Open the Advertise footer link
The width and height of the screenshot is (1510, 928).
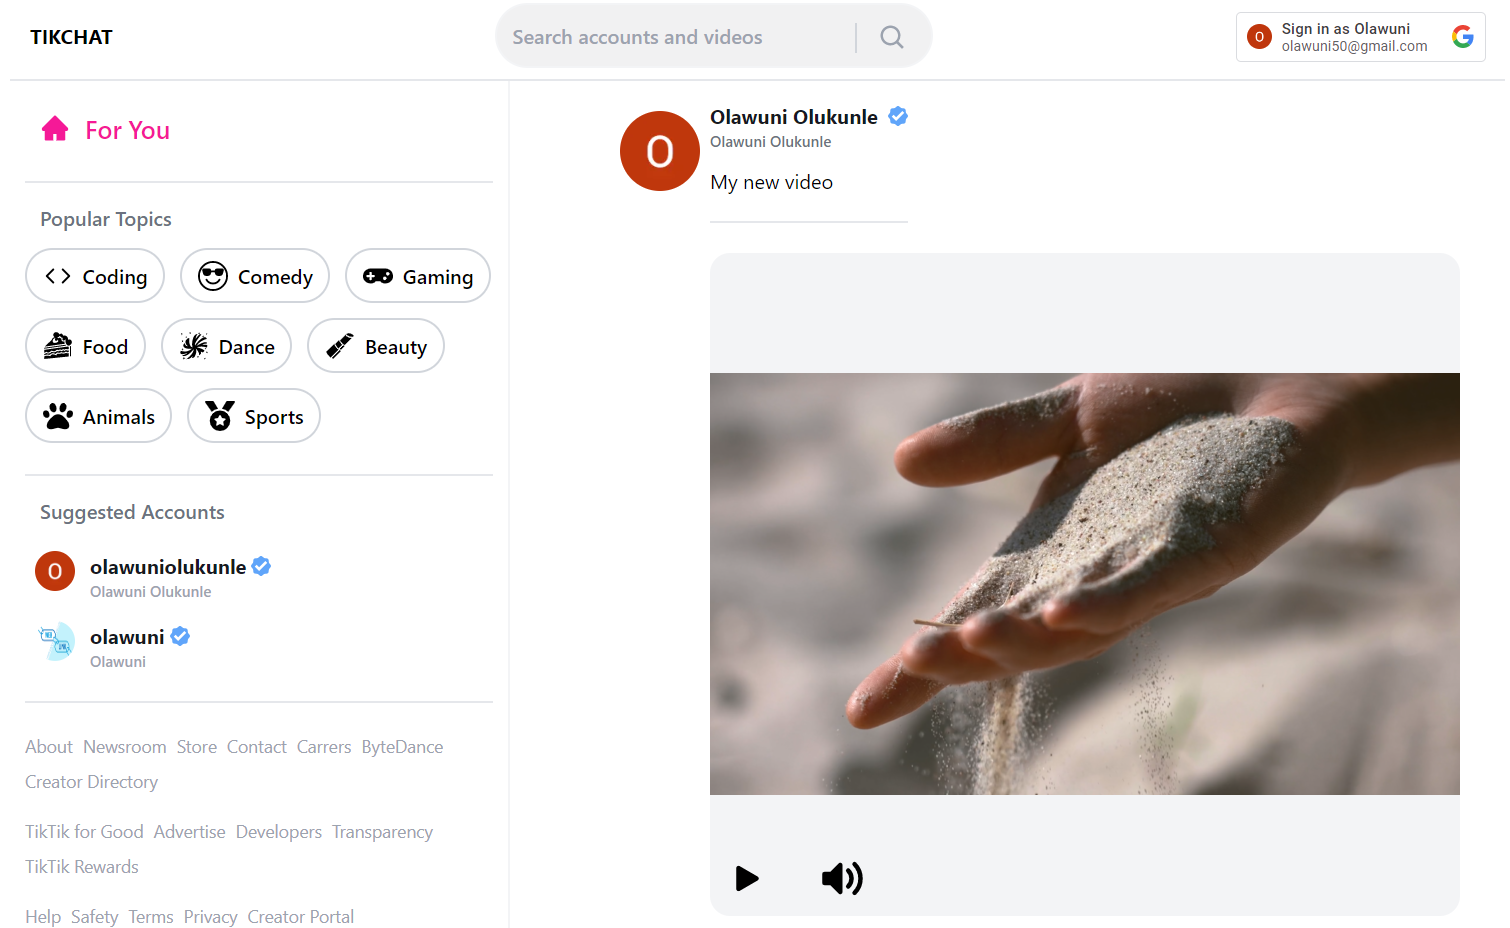coord(190,832)
